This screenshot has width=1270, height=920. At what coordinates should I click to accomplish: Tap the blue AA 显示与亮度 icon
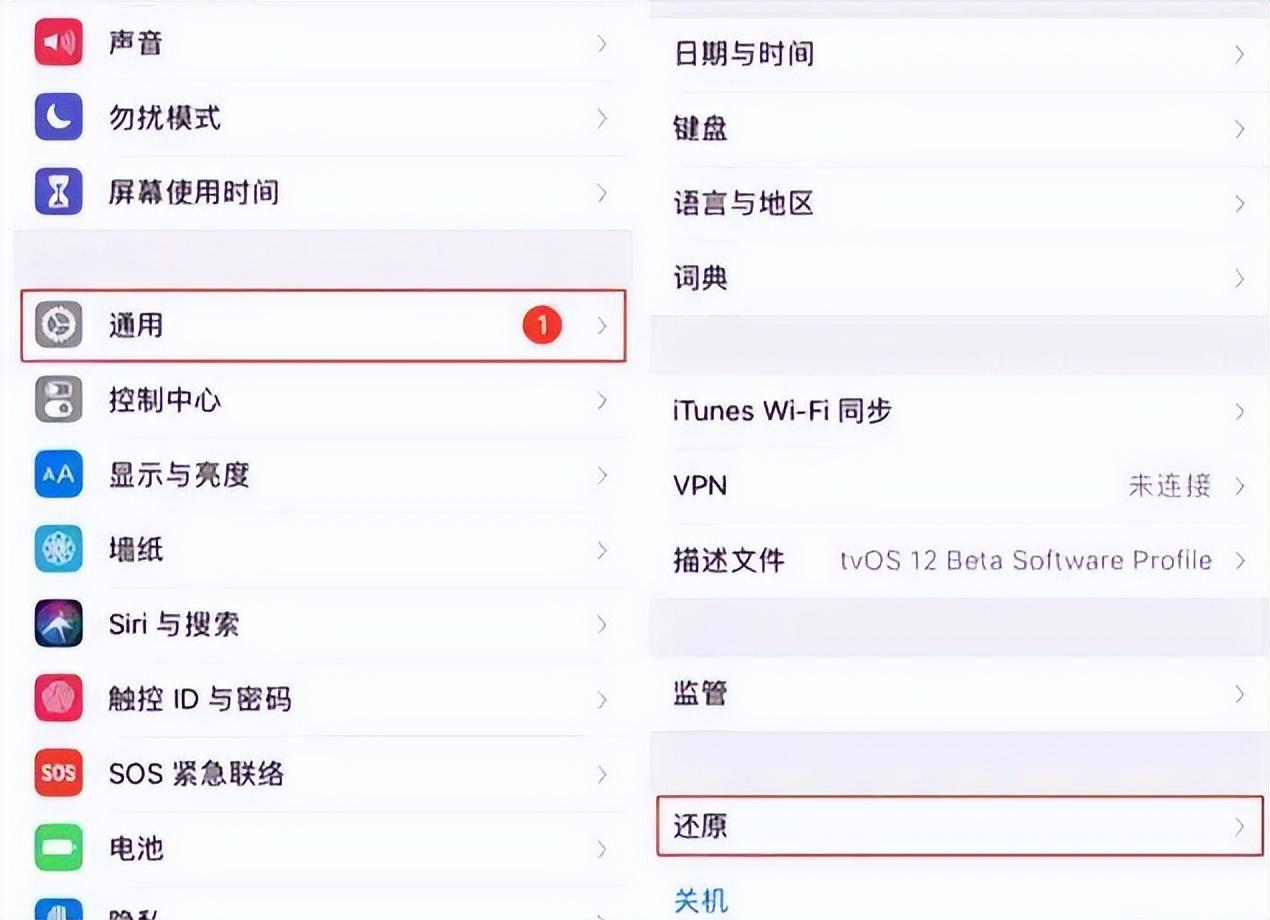click(x=59, y=475)
